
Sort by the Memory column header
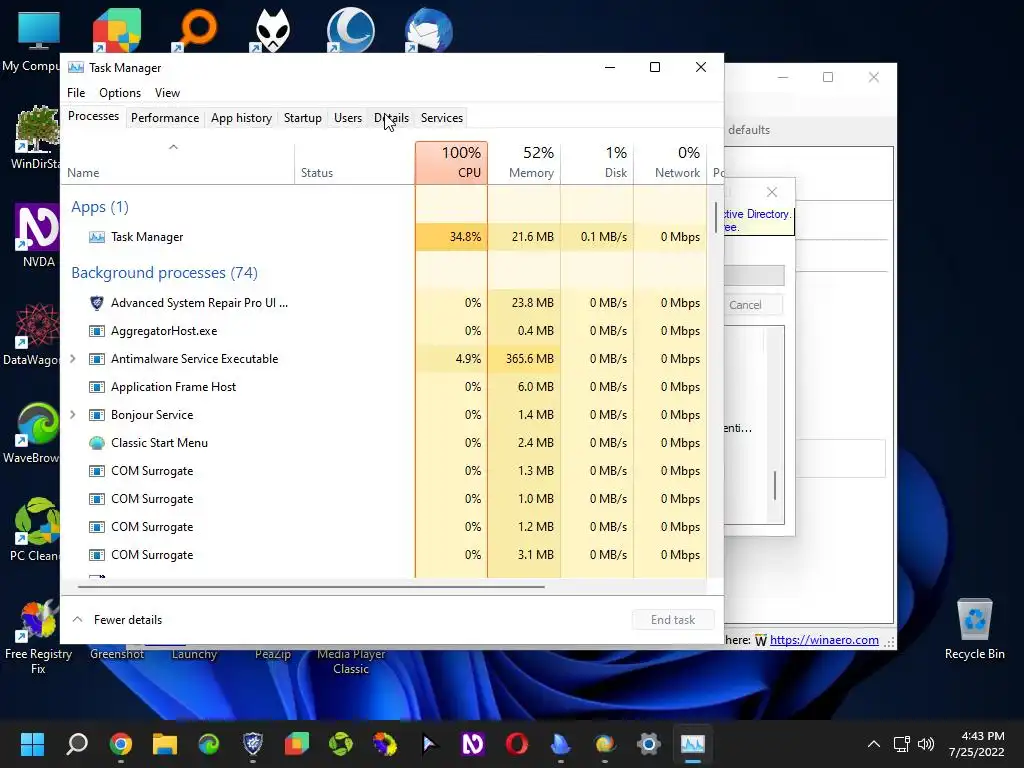coord(524,163)
